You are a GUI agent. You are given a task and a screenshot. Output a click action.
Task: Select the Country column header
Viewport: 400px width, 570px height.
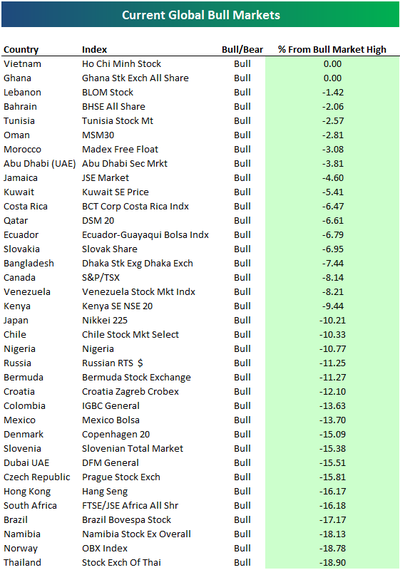[x=21, y=49]
